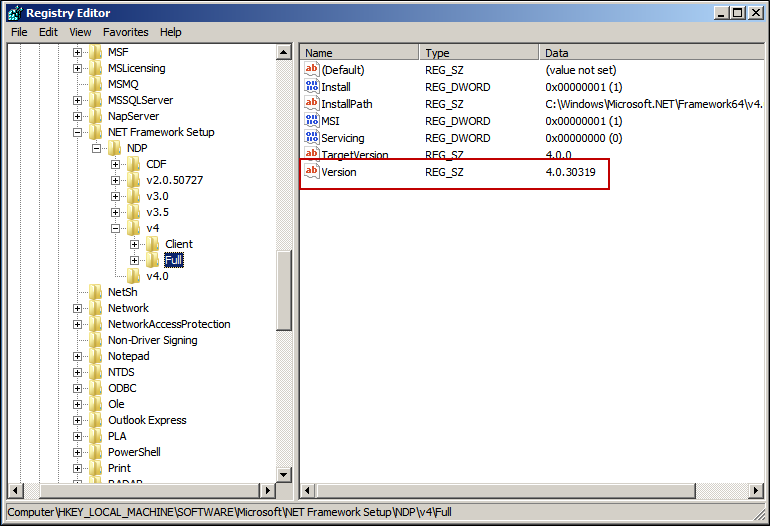The width and height of the screenshot is (770, 526).
Task: Expand the Full subkey
Action: [x=134, y=260]
